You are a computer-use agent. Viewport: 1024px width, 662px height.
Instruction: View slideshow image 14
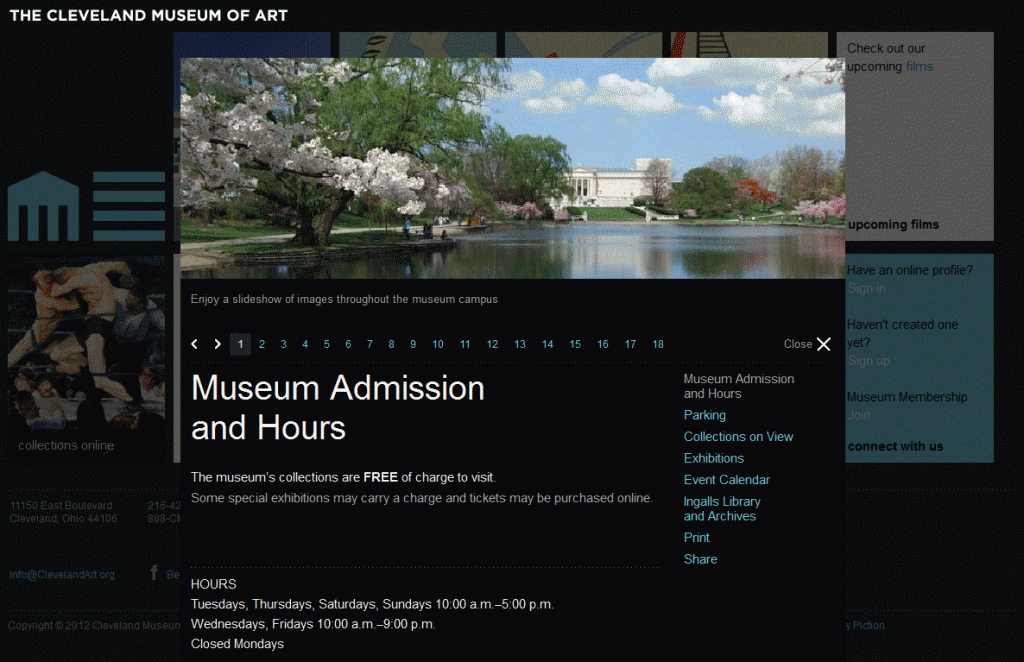547,344
